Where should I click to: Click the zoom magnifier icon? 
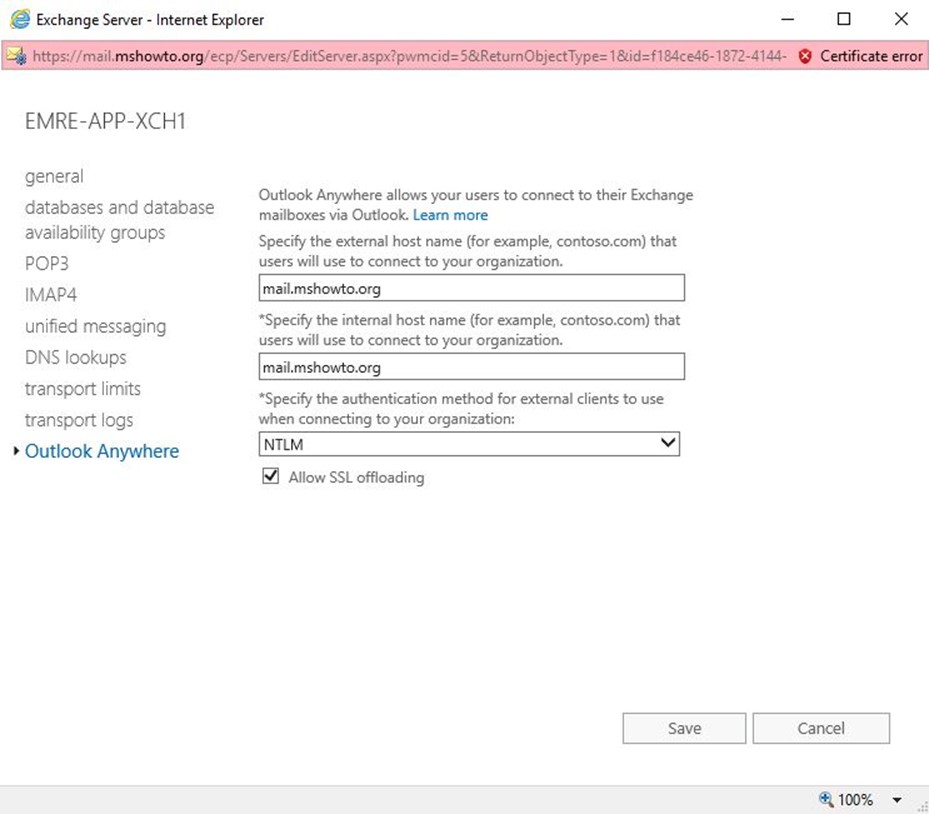point(826,799)
